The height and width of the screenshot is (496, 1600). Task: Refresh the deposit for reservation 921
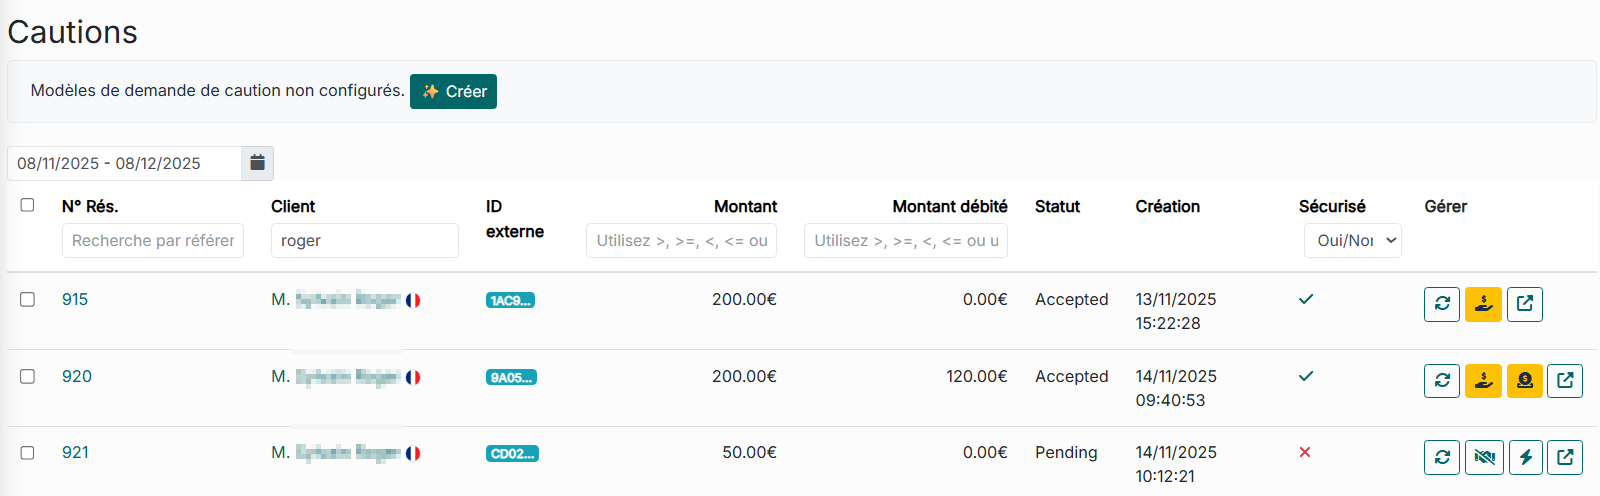pyautogui.click(x=1442, y=458)
